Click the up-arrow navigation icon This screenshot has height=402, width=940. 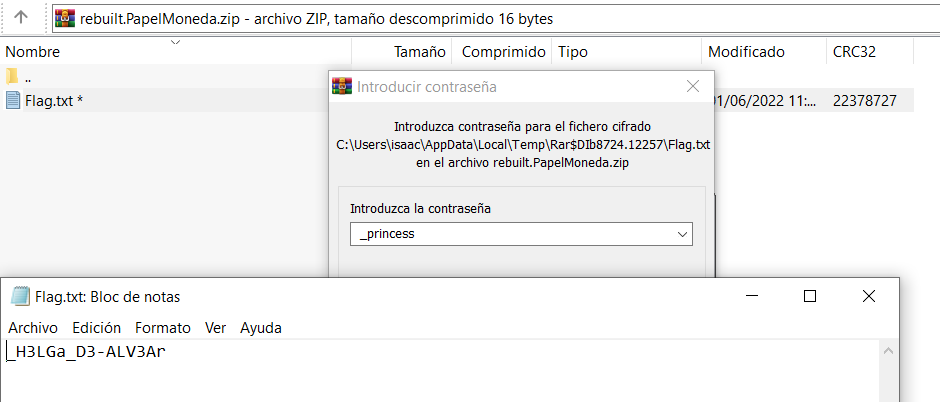pos(20,17)
